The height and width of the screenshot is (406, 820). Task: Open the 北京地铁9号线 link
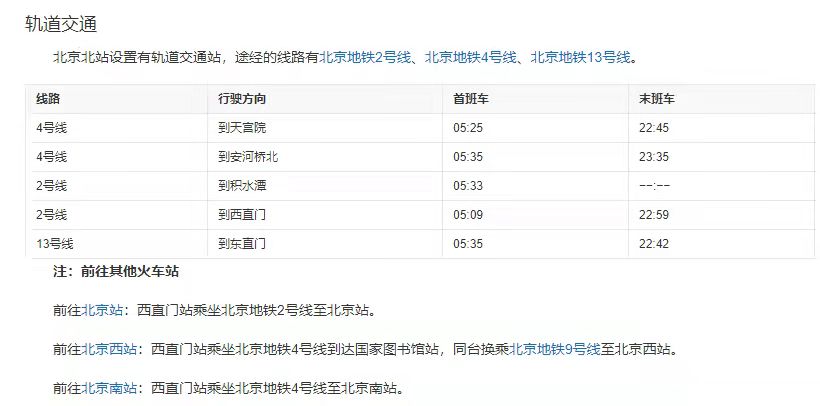tap(555, 349)
